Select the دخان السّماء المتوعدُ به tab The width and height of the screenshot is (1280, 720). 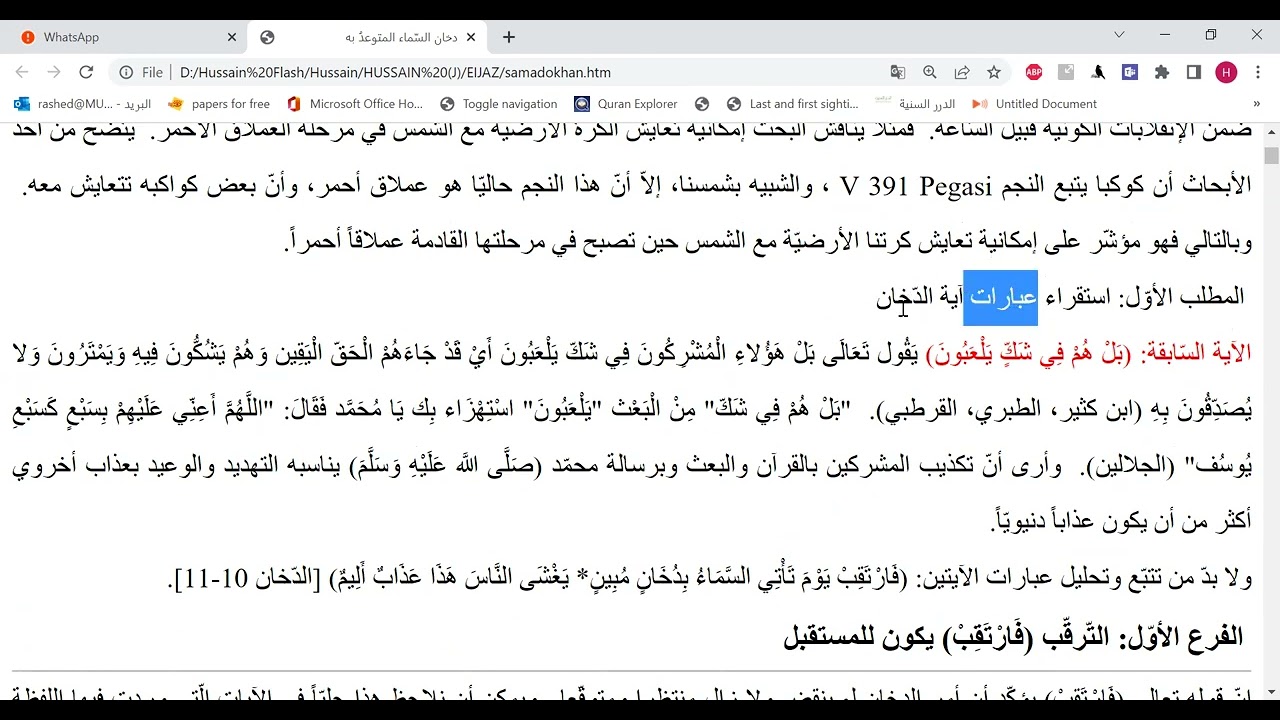click(x=366, y=37)
